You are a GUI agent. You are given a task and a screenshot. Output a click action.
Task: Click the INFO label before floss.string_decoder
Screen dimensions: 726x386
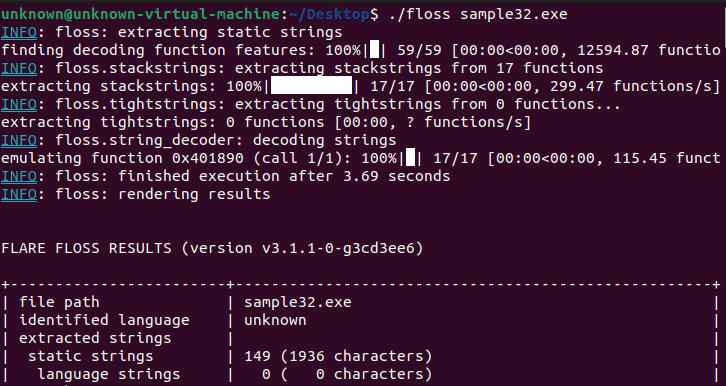pyautogui.click(x=19, y=140)
